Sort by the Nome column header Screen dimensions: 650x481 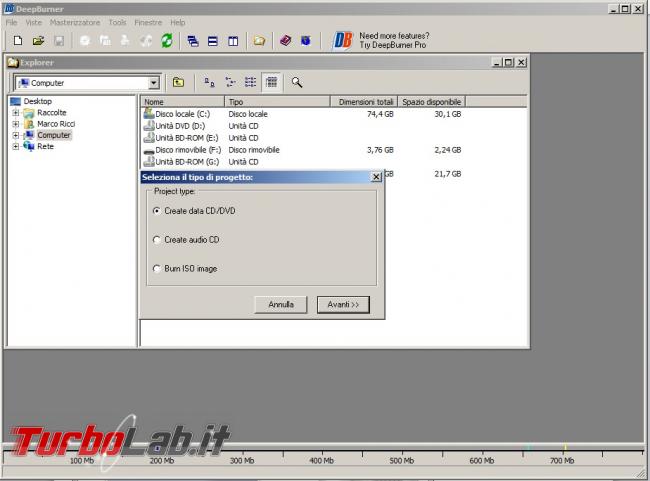coord(182,102)
